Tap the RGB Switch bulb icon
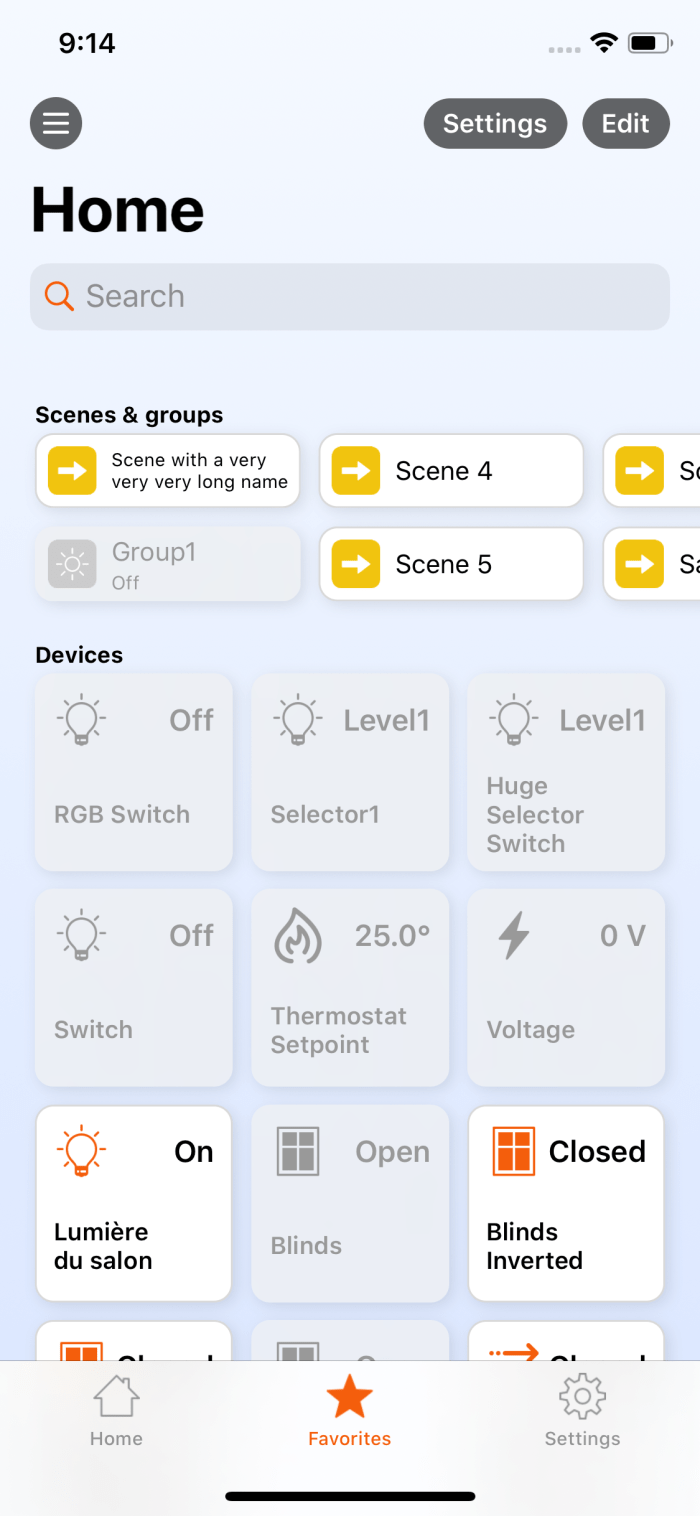This screenshot has width=700, height=1516. coord(82,720)
